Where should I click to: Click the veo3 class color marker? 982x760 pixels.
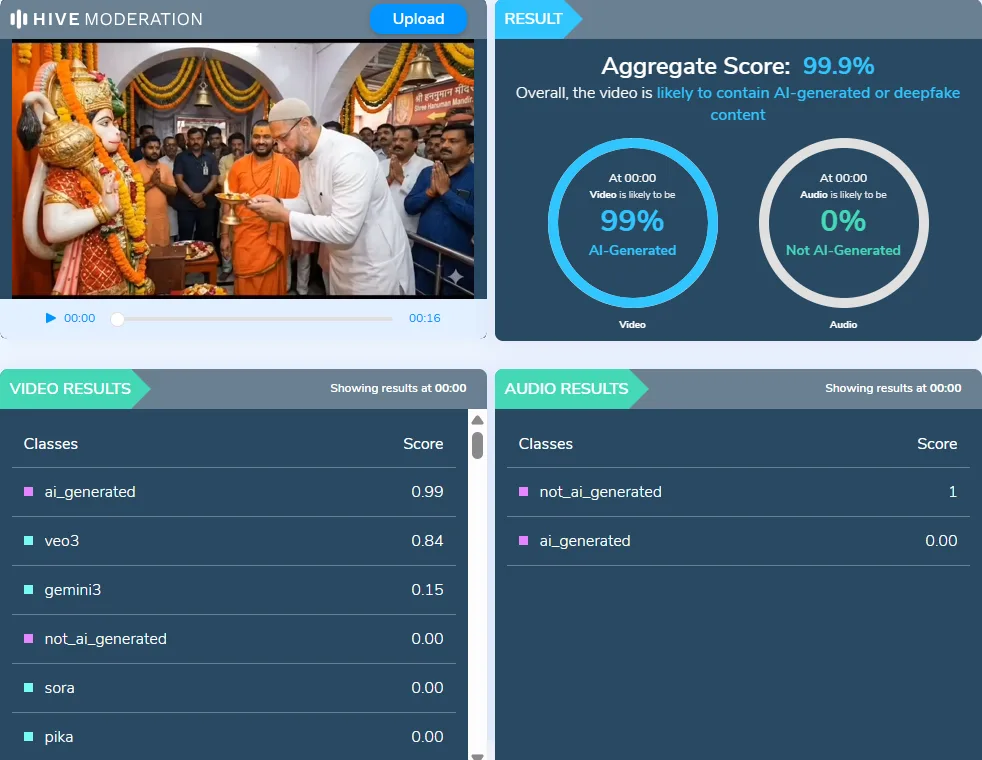(x=29, y=541)
